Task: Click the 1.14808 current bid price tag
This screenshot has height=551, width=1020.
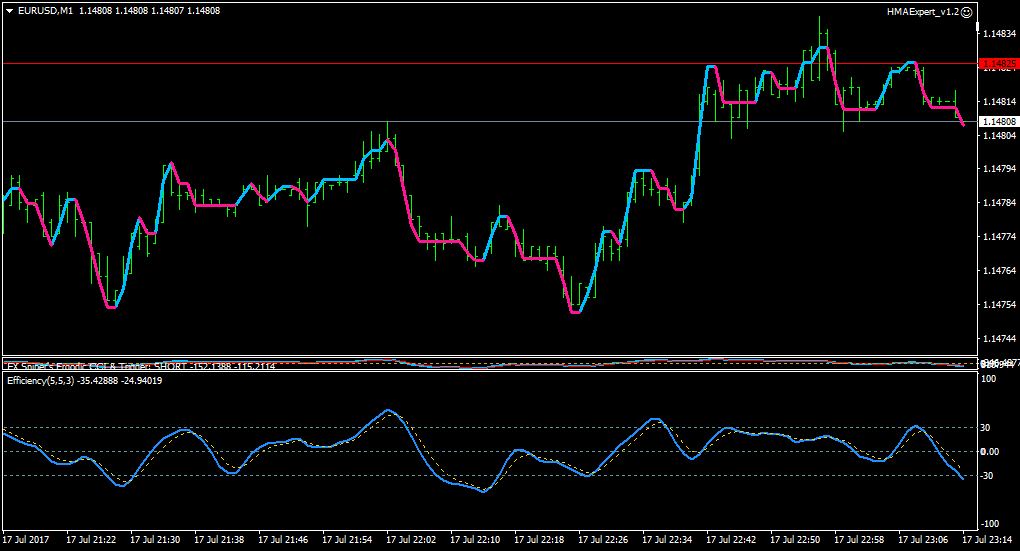Action: [998, 122]
